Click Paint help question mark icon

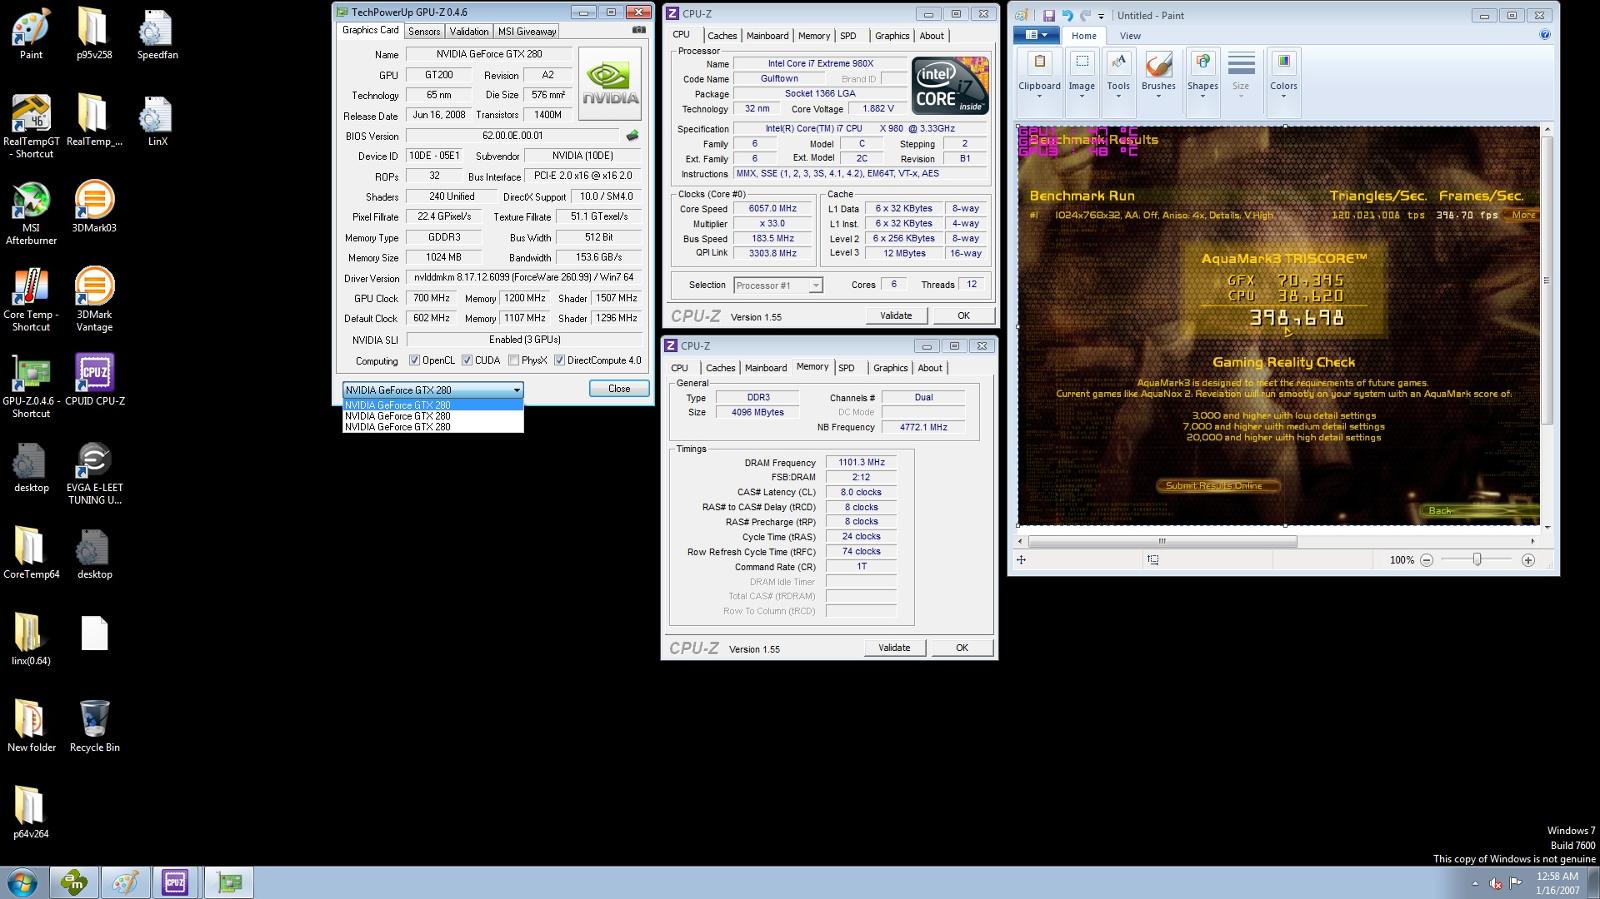(1545, 35)
